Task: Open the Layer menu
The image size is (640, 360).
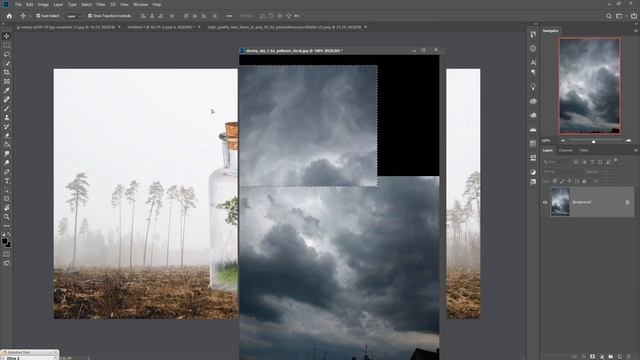Action: coord(58,4)
